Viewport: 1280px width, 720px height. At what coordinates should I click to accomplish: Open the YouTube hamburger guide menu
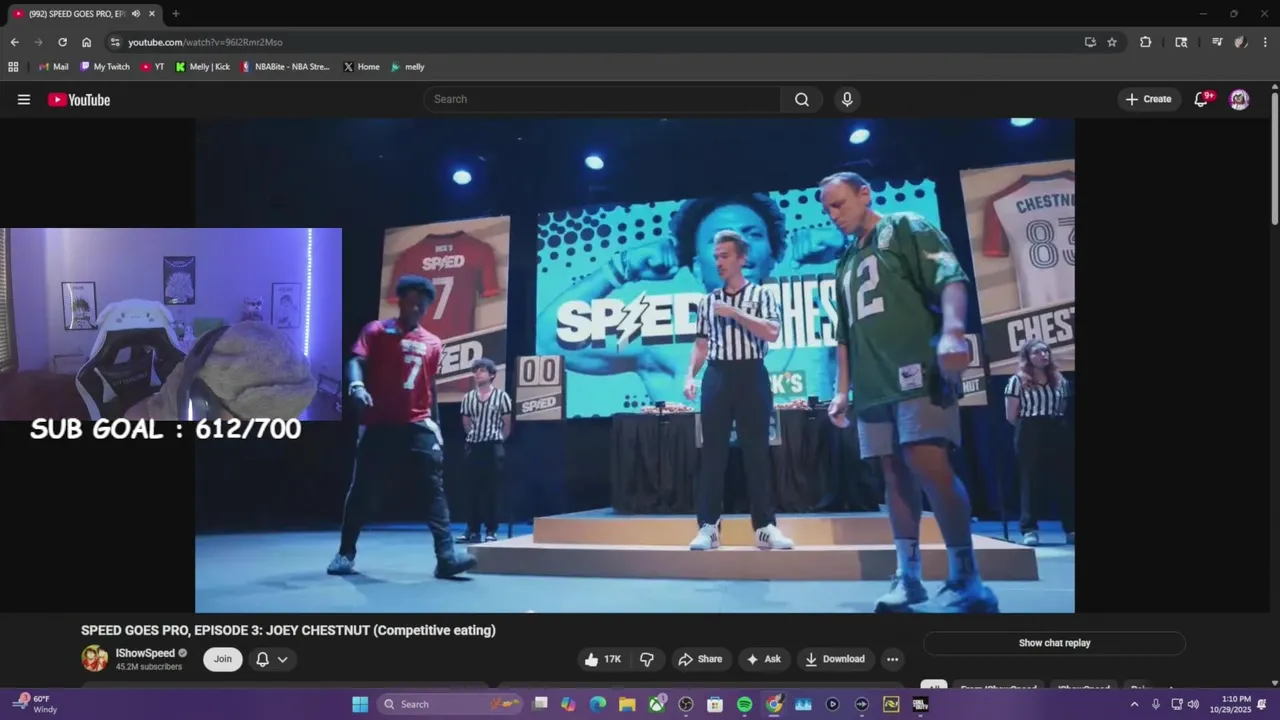(x=24, y=99)
